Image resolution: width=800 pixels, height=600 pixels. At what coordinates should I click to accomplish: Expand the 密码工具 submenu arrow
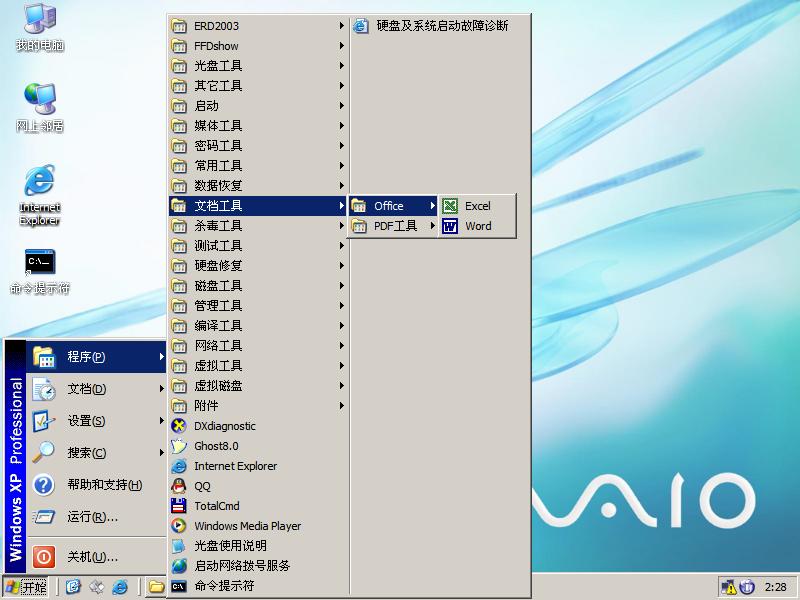(341, 145)
